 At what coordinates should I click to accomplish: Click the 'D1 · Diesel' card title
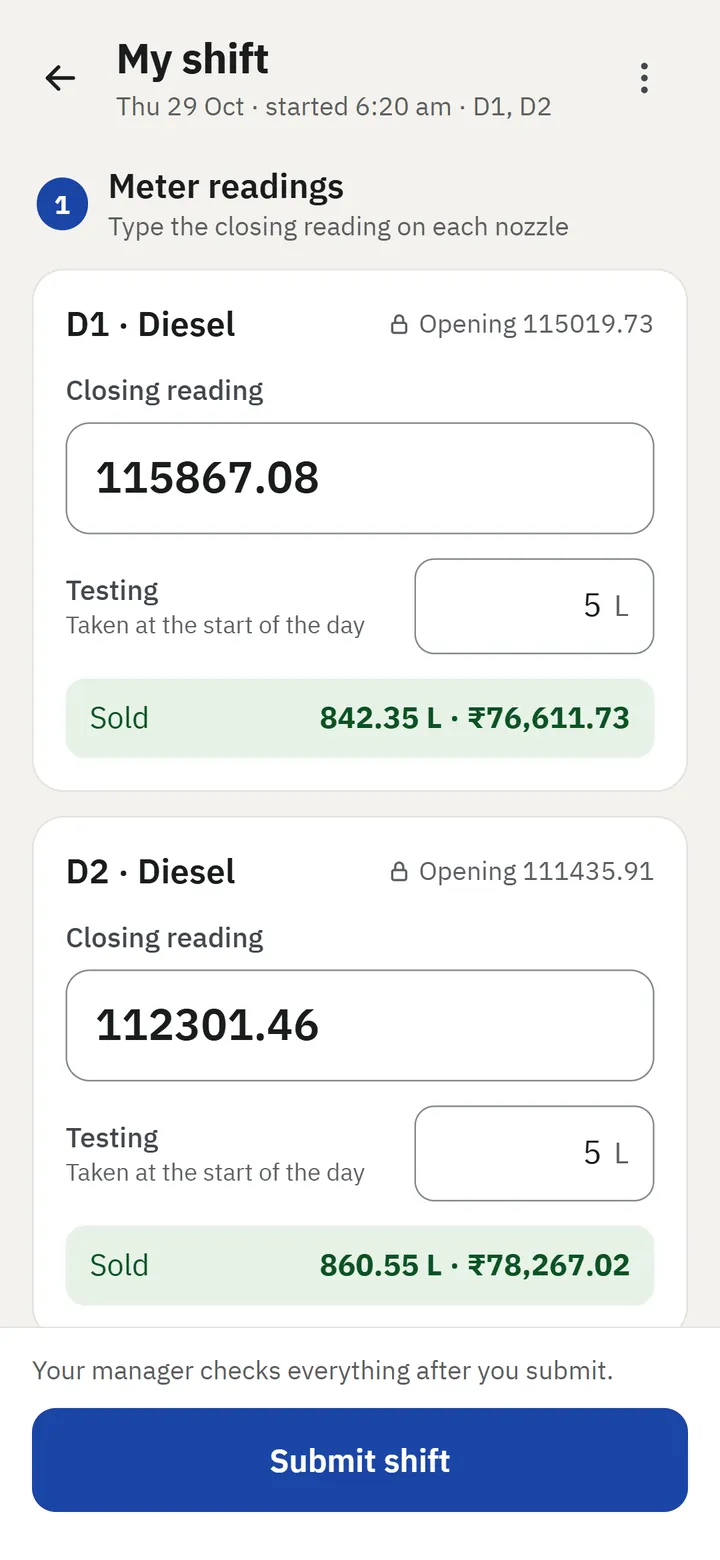coord(151,325)
